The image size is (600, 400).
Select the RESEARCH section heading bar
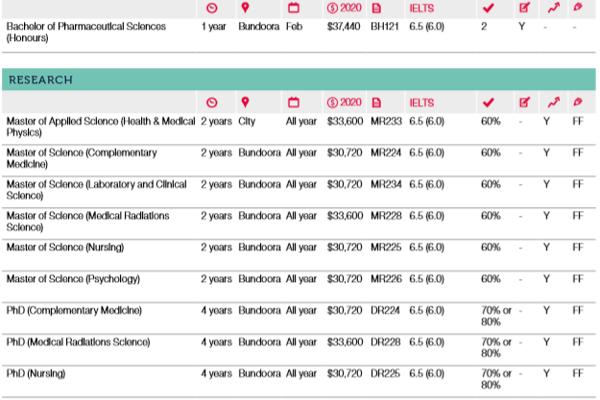(298, 79)
